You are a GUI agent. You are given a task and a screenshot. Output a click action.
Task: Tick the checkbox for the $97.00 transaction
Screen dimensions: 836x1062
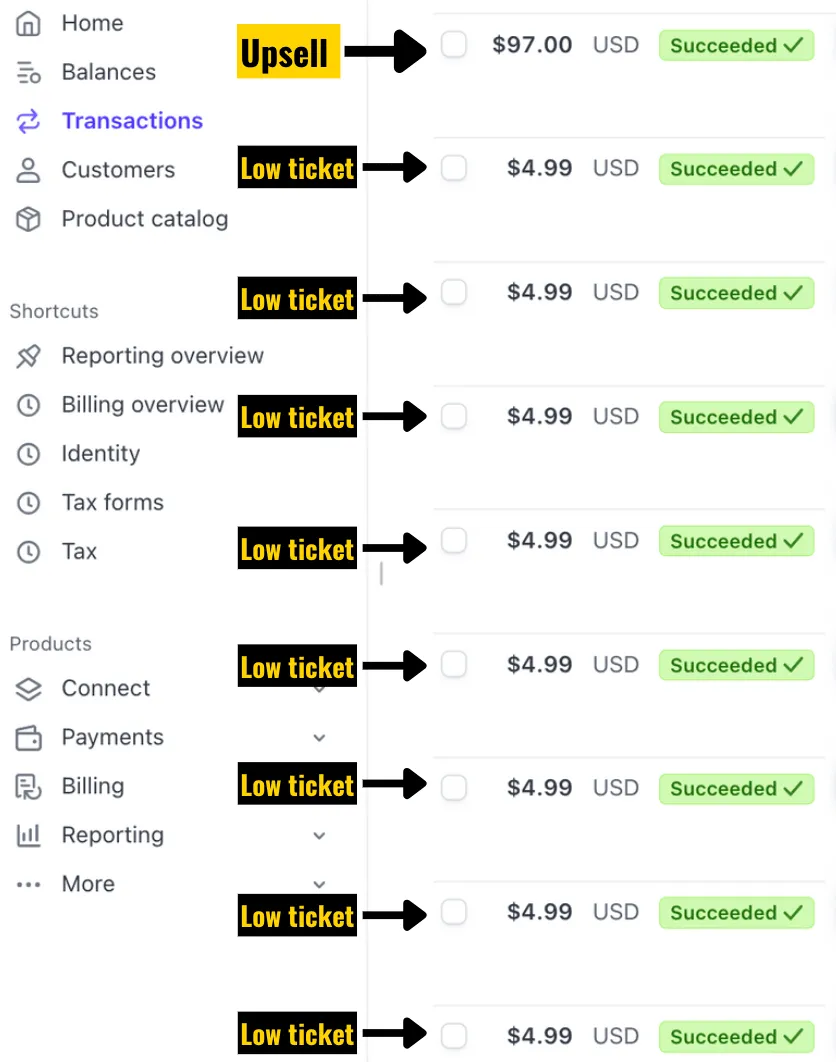point(454,45)
